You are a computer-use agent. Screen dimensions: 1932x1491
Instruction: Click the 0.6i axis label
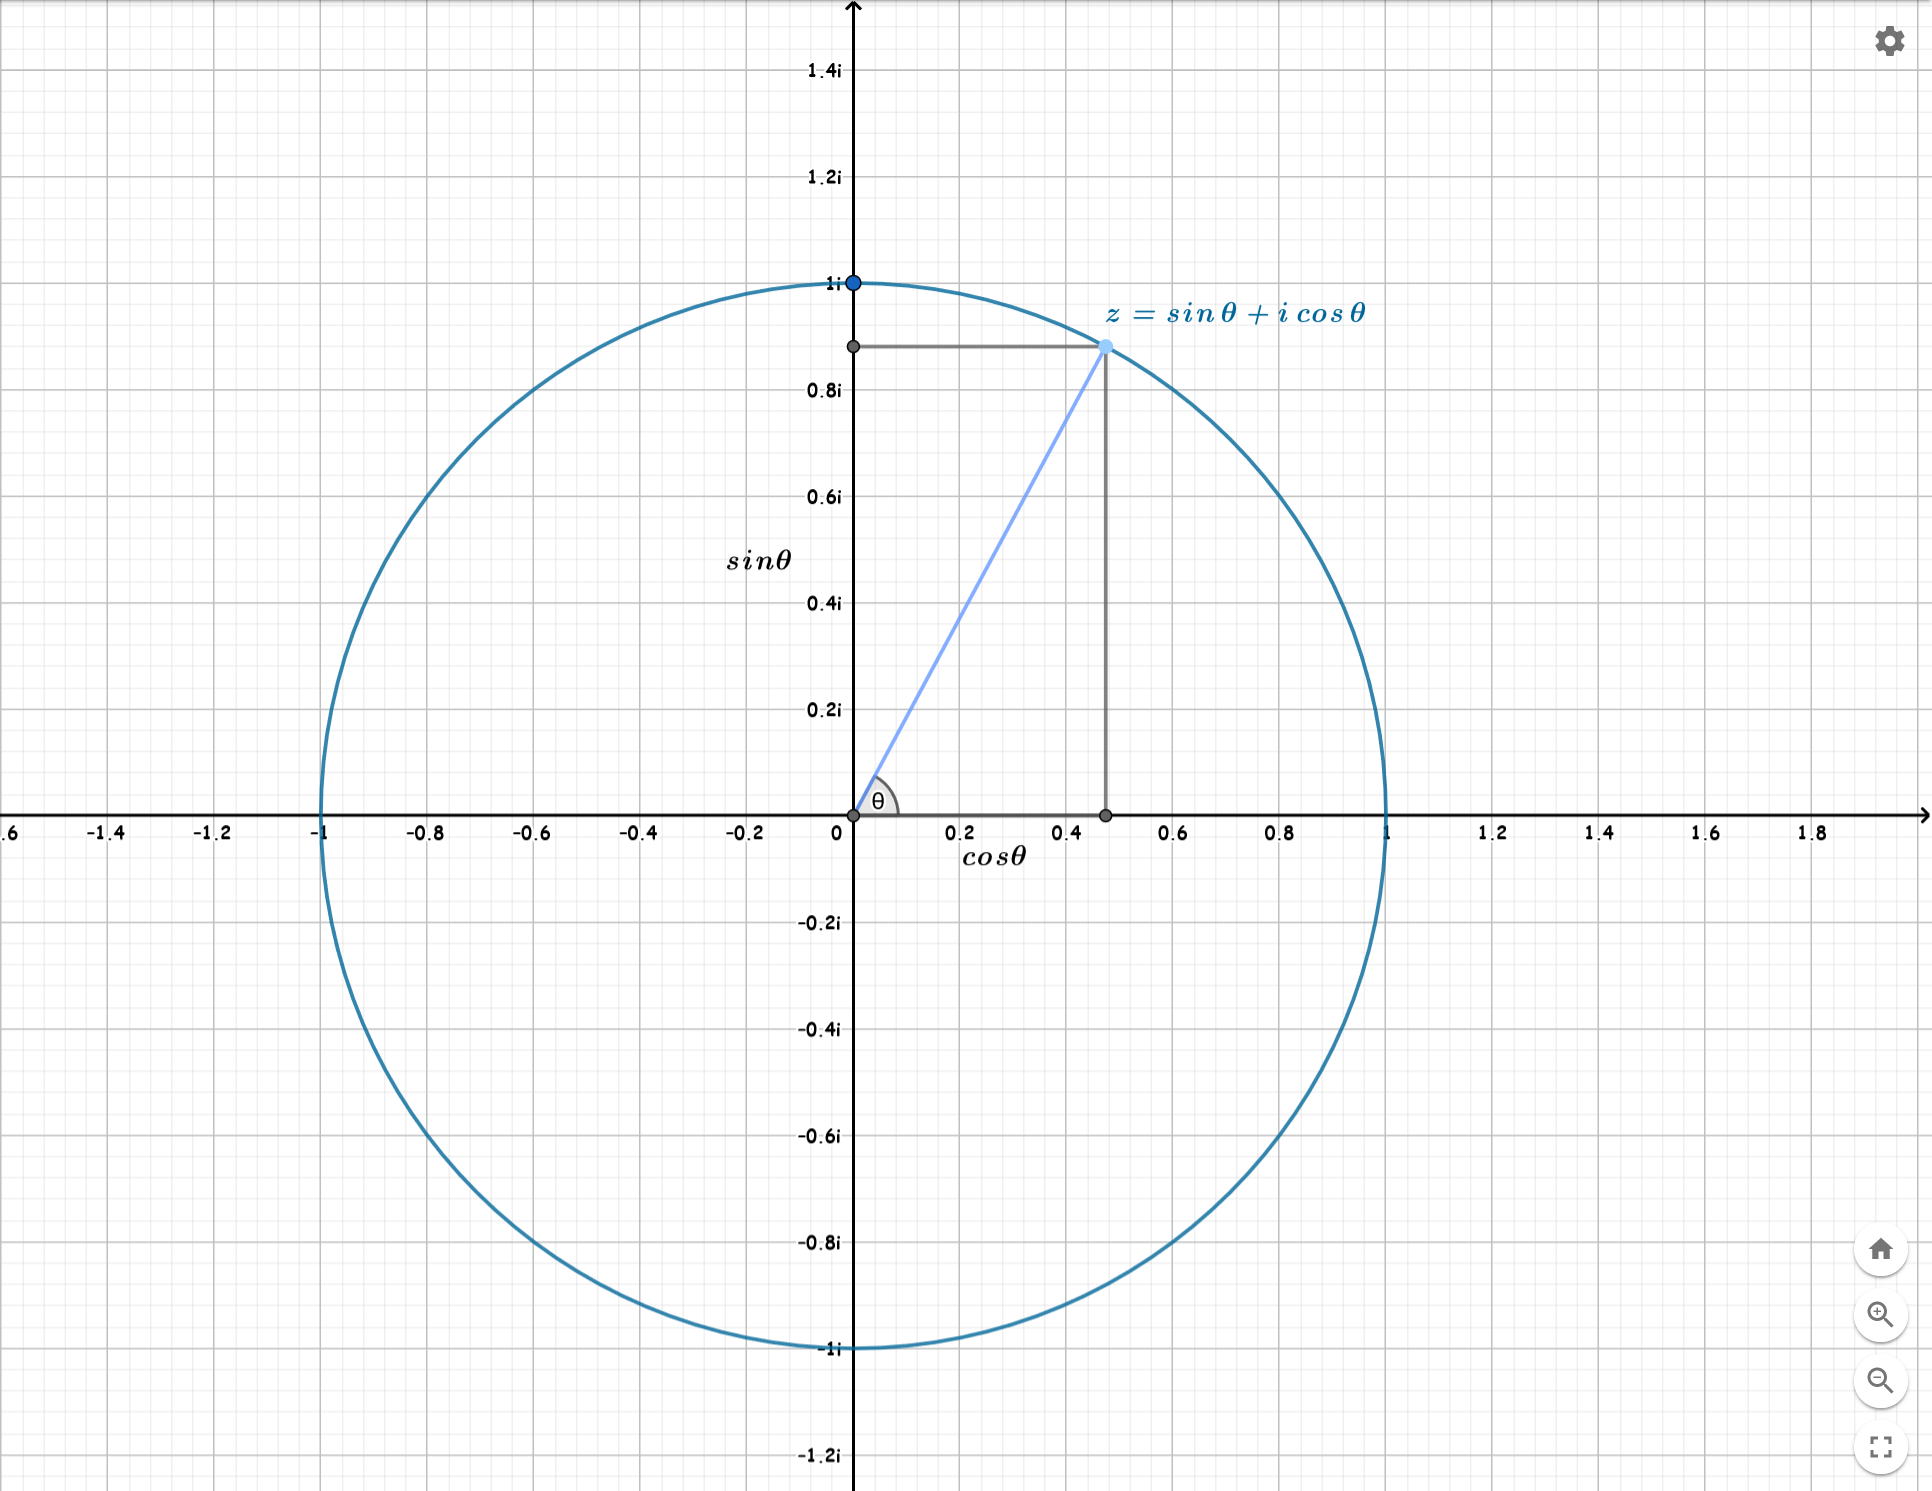(825, 497)
